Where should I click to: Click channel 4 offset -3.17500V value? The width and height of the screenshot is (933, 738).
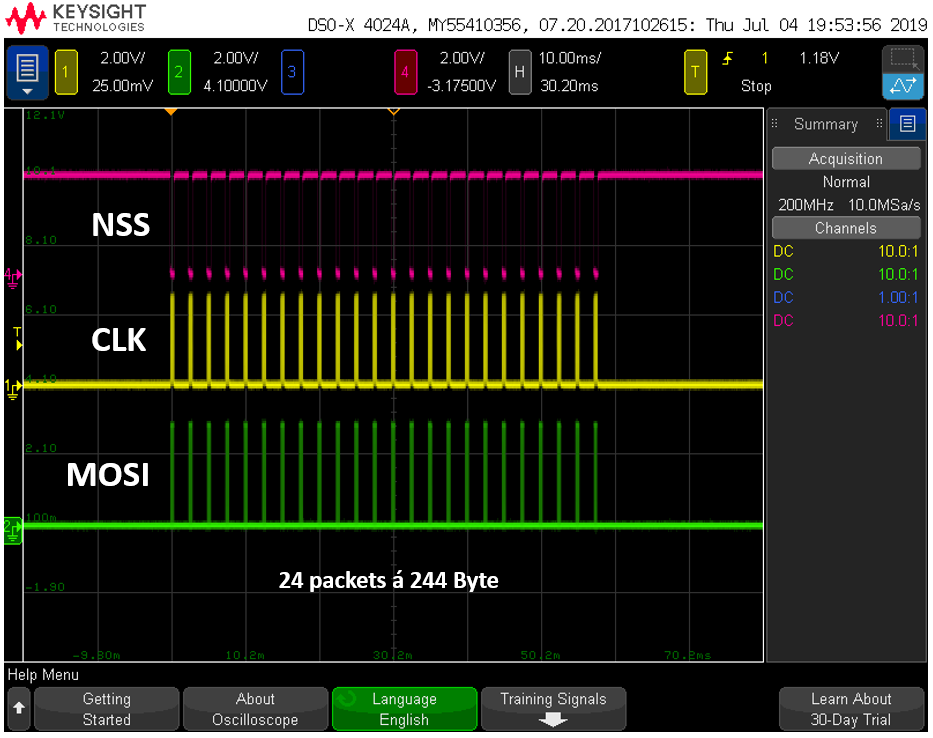[x=462, y=86]
